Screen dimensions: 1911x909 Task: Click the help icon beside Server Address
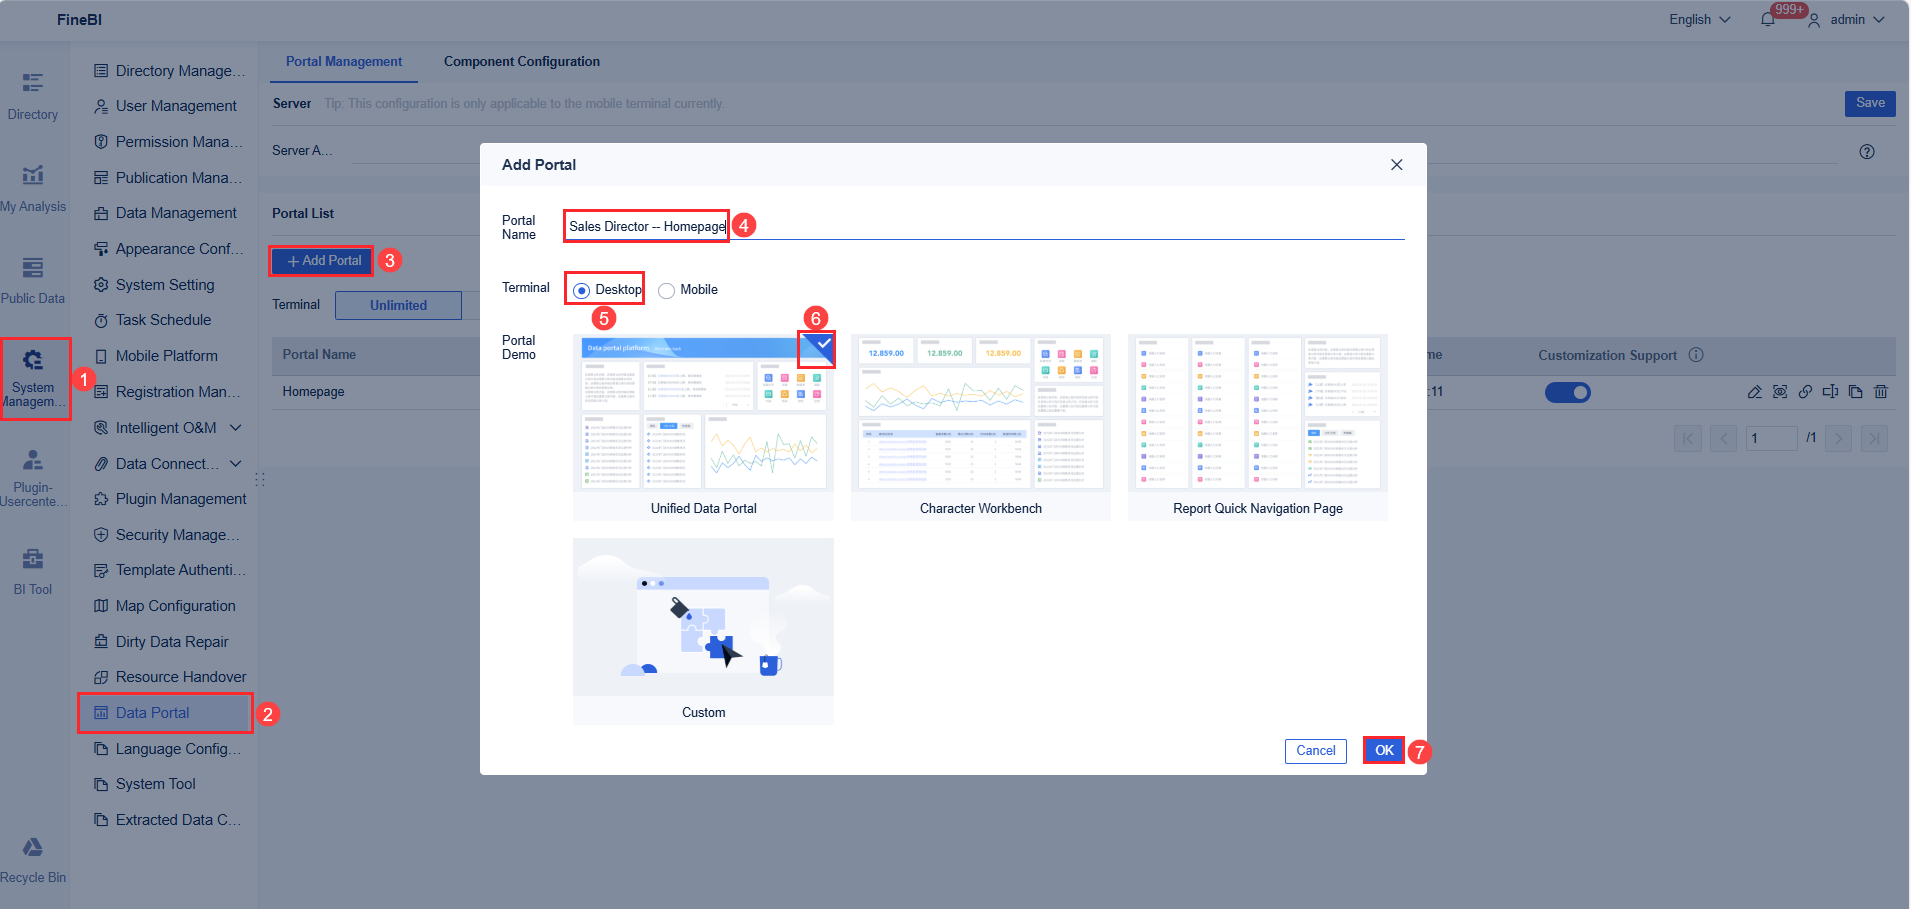coord(1867,152)
